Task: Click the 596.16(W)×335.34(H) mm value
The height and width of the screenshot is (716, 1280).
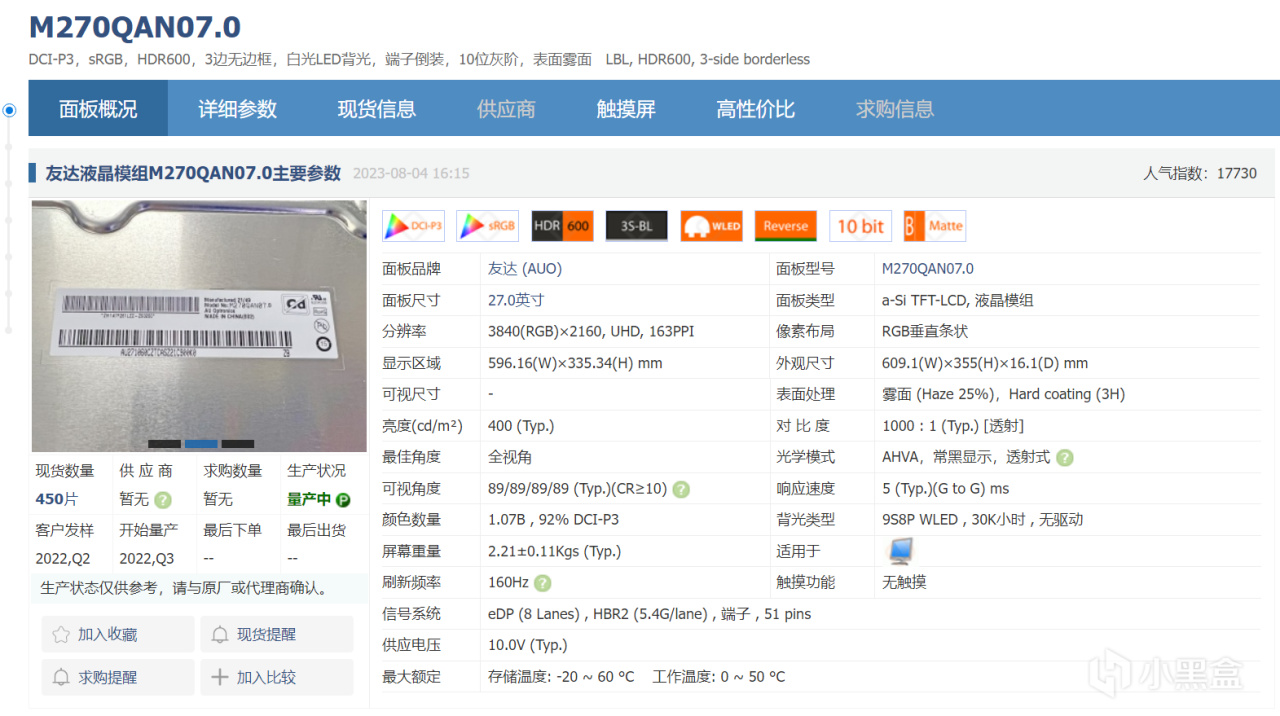Action: (x=575, y=363)
